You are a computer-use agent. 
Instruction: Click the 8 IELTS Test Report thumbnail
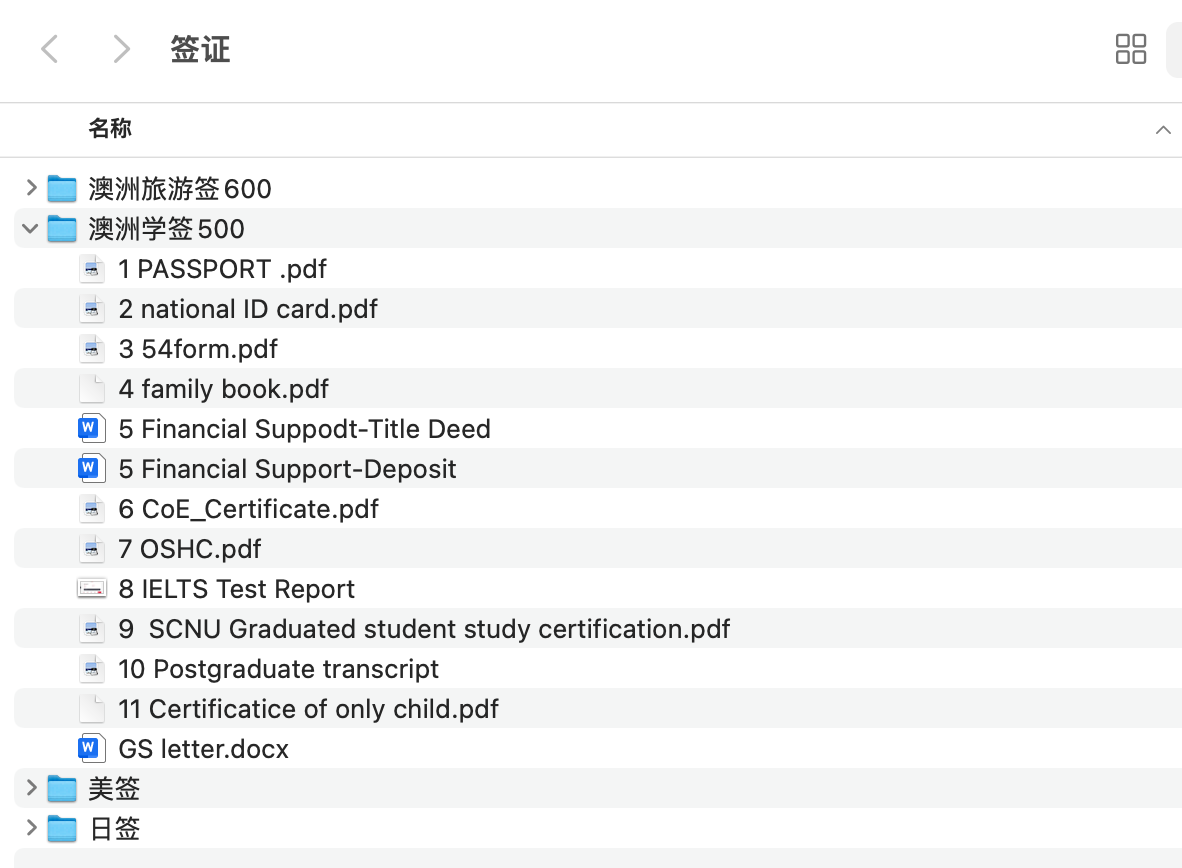point(92,589)
